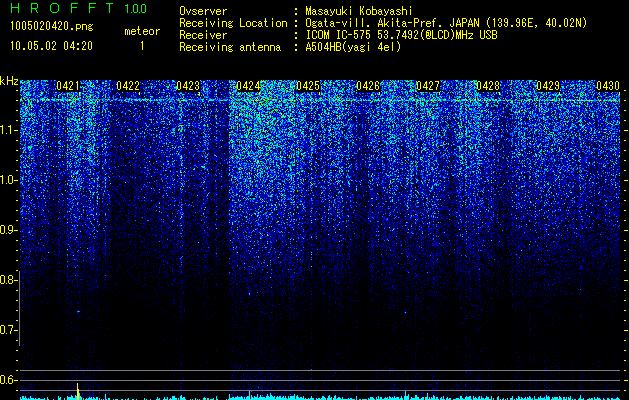Click the meteor count value 1
Image resolution: width=629 pixels, height=400 pixels.
[x=142, y=47]
